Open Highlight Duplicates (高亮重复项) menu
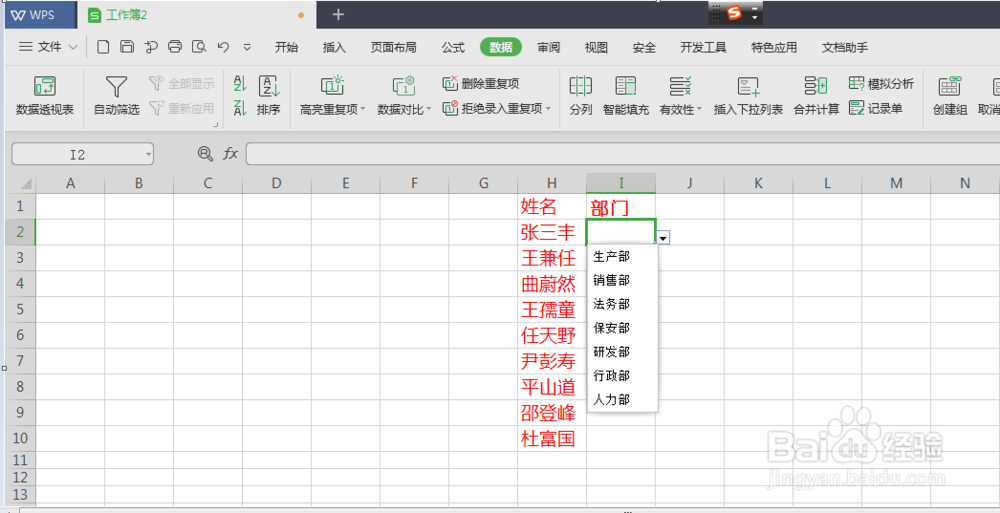The width and height of the screenshot is (1000, 513). [x=332, y=96]
